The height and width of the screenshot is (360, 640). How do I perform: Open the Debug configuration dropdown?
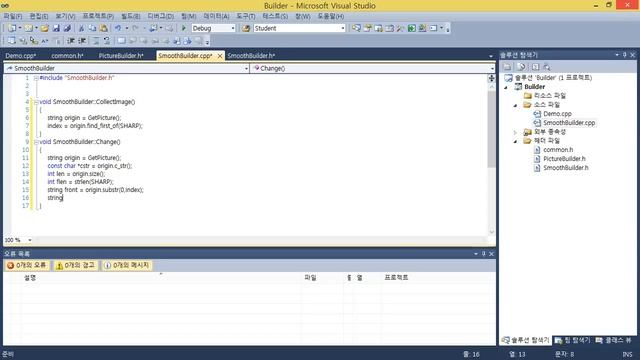233,28
